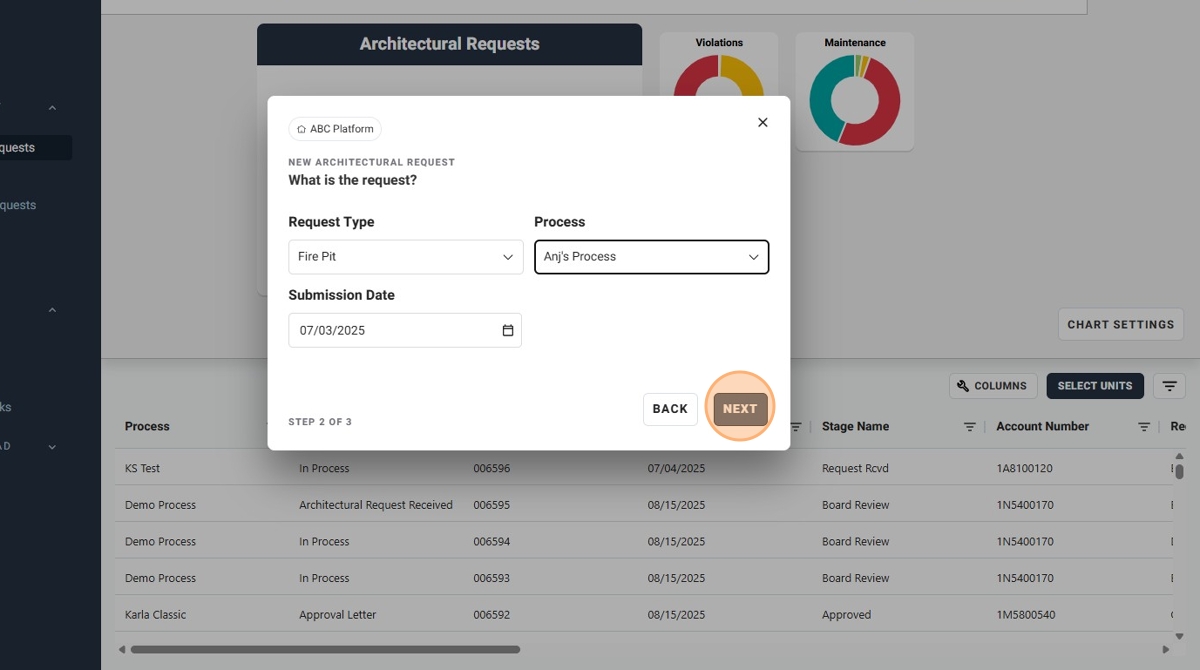Click request number 006593
1200x670 pixels.
pyautogui.click(x=491, y=578)
